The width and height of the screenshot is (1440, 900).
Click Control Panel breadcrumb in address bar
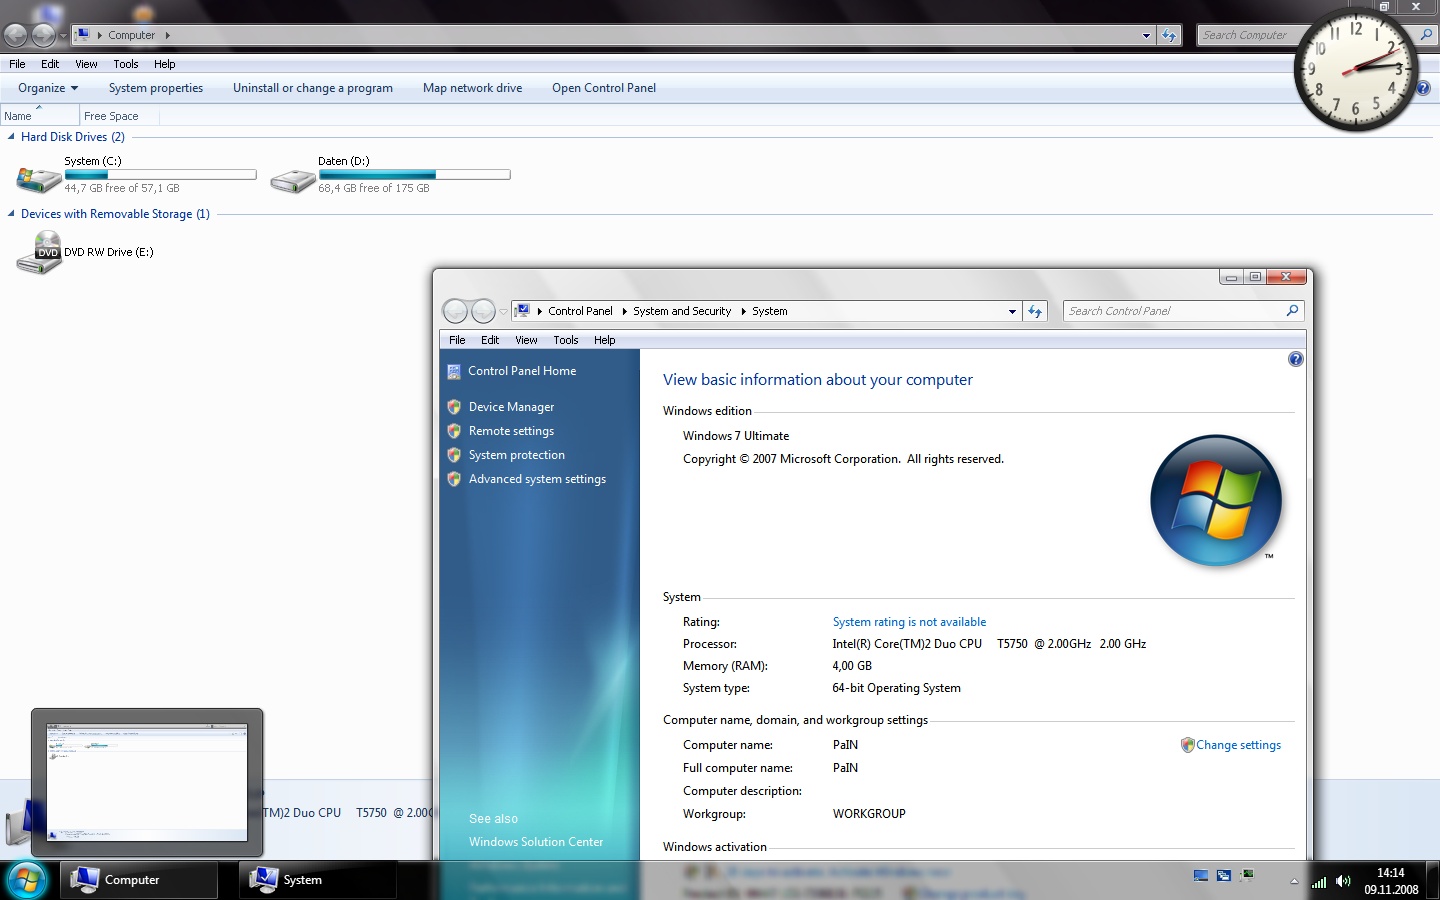coord(580,311)
